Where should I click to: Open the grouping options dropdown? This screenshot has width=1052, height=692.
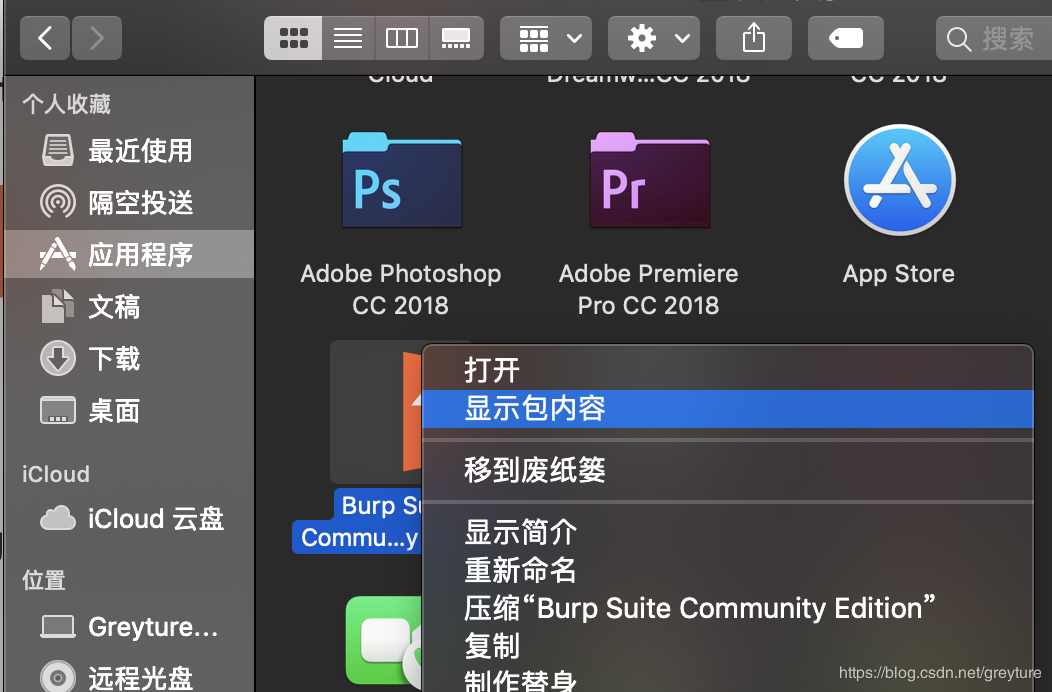pyautogui.click(x=545, y=38)
